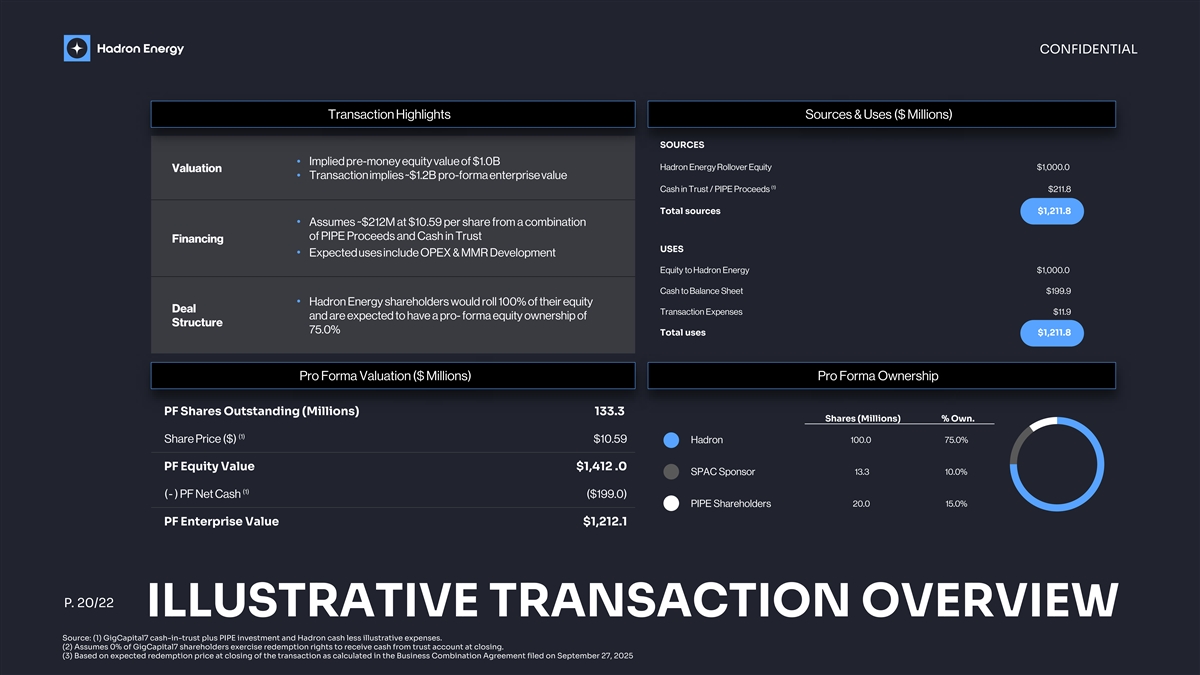Select the Sources & Uses header
The image size is (1200, 675).
click(x=880, y=114)
